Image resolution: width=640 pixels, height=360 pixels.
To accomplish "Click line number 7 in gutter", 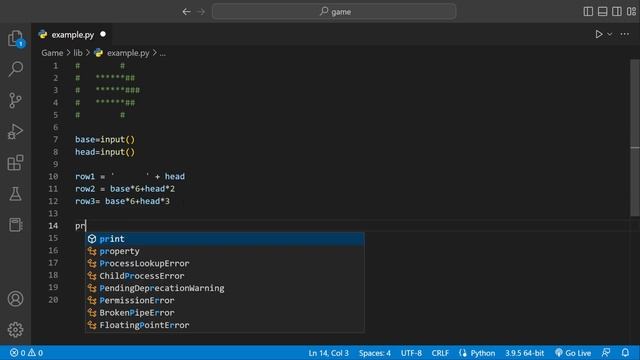I will click(x=56, y=140).
